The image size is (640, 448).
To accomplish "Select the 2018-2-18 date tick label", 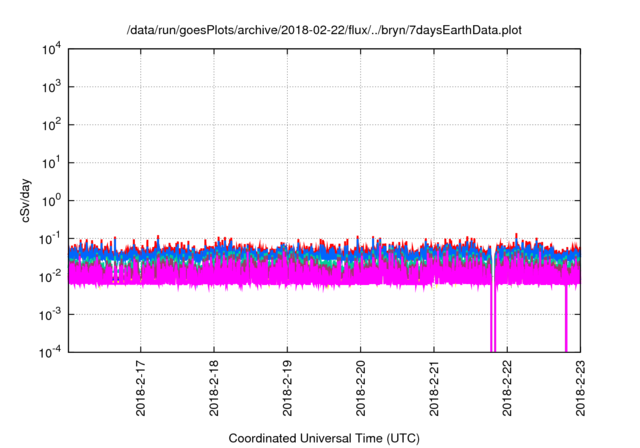I will pos(214,388).
